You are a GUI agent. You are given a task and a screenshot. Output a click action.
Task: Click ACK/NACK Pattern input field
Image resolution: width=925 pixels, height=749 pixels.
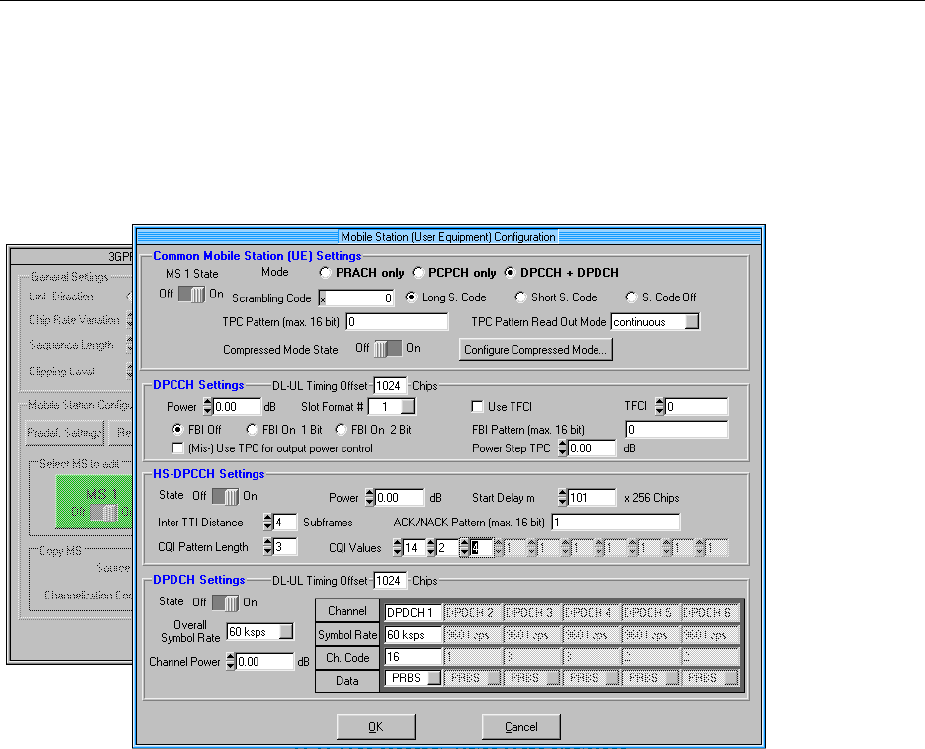[616, 522]
